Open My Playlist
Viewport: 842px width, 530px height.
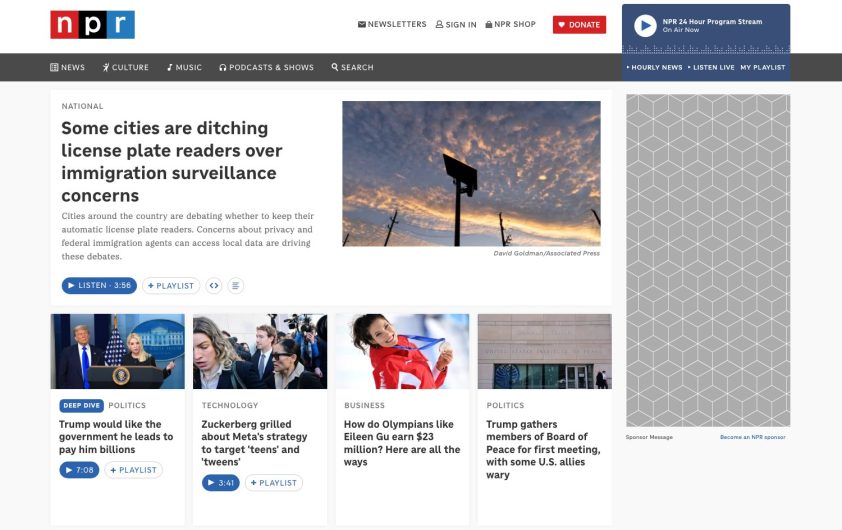[763, 67]
